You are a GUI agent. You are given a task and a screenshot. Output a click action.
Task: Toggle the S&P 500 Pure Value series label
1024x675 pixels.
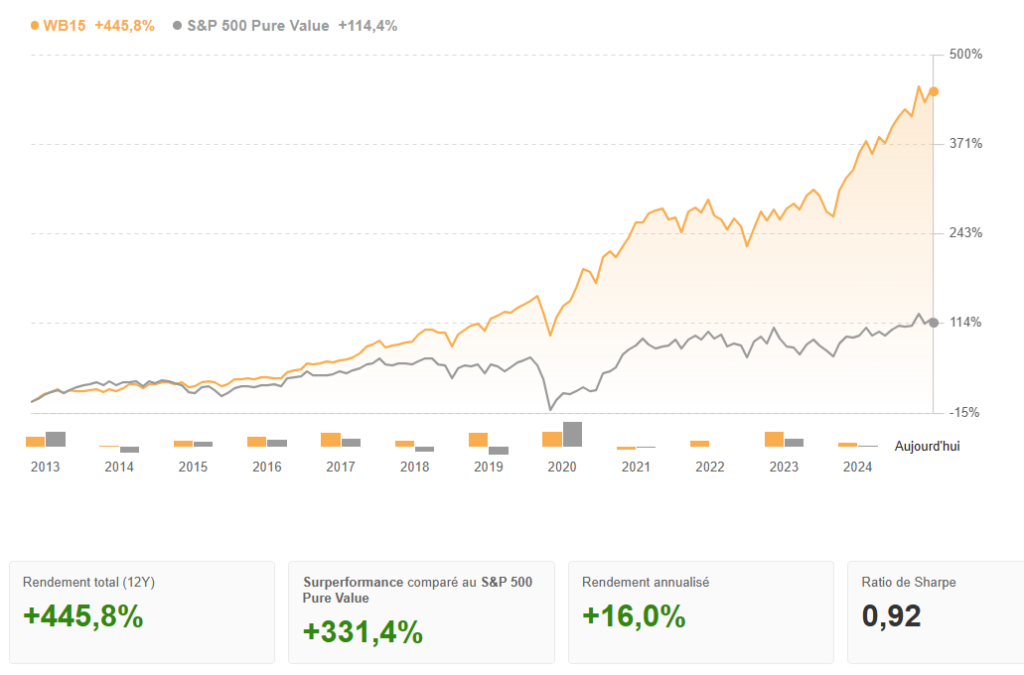pos(258,26)
